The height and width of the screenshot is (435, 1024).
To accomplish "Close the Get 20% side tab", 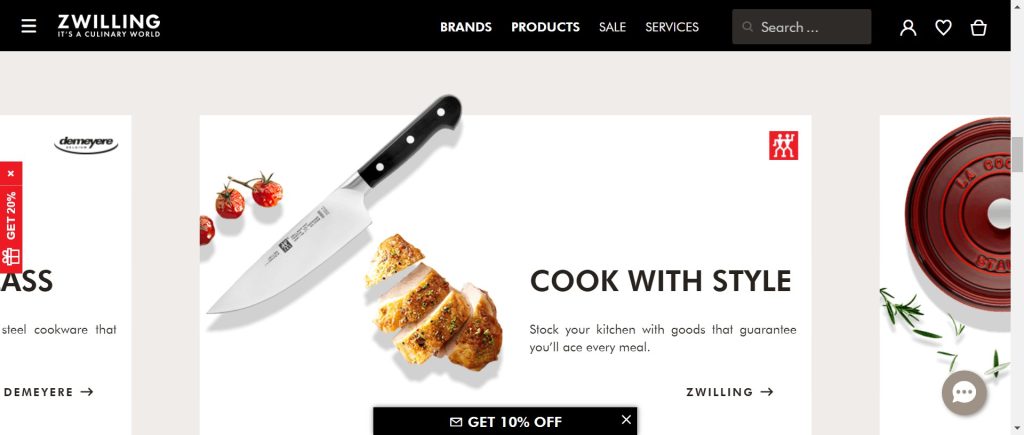I will coord(11,174).
